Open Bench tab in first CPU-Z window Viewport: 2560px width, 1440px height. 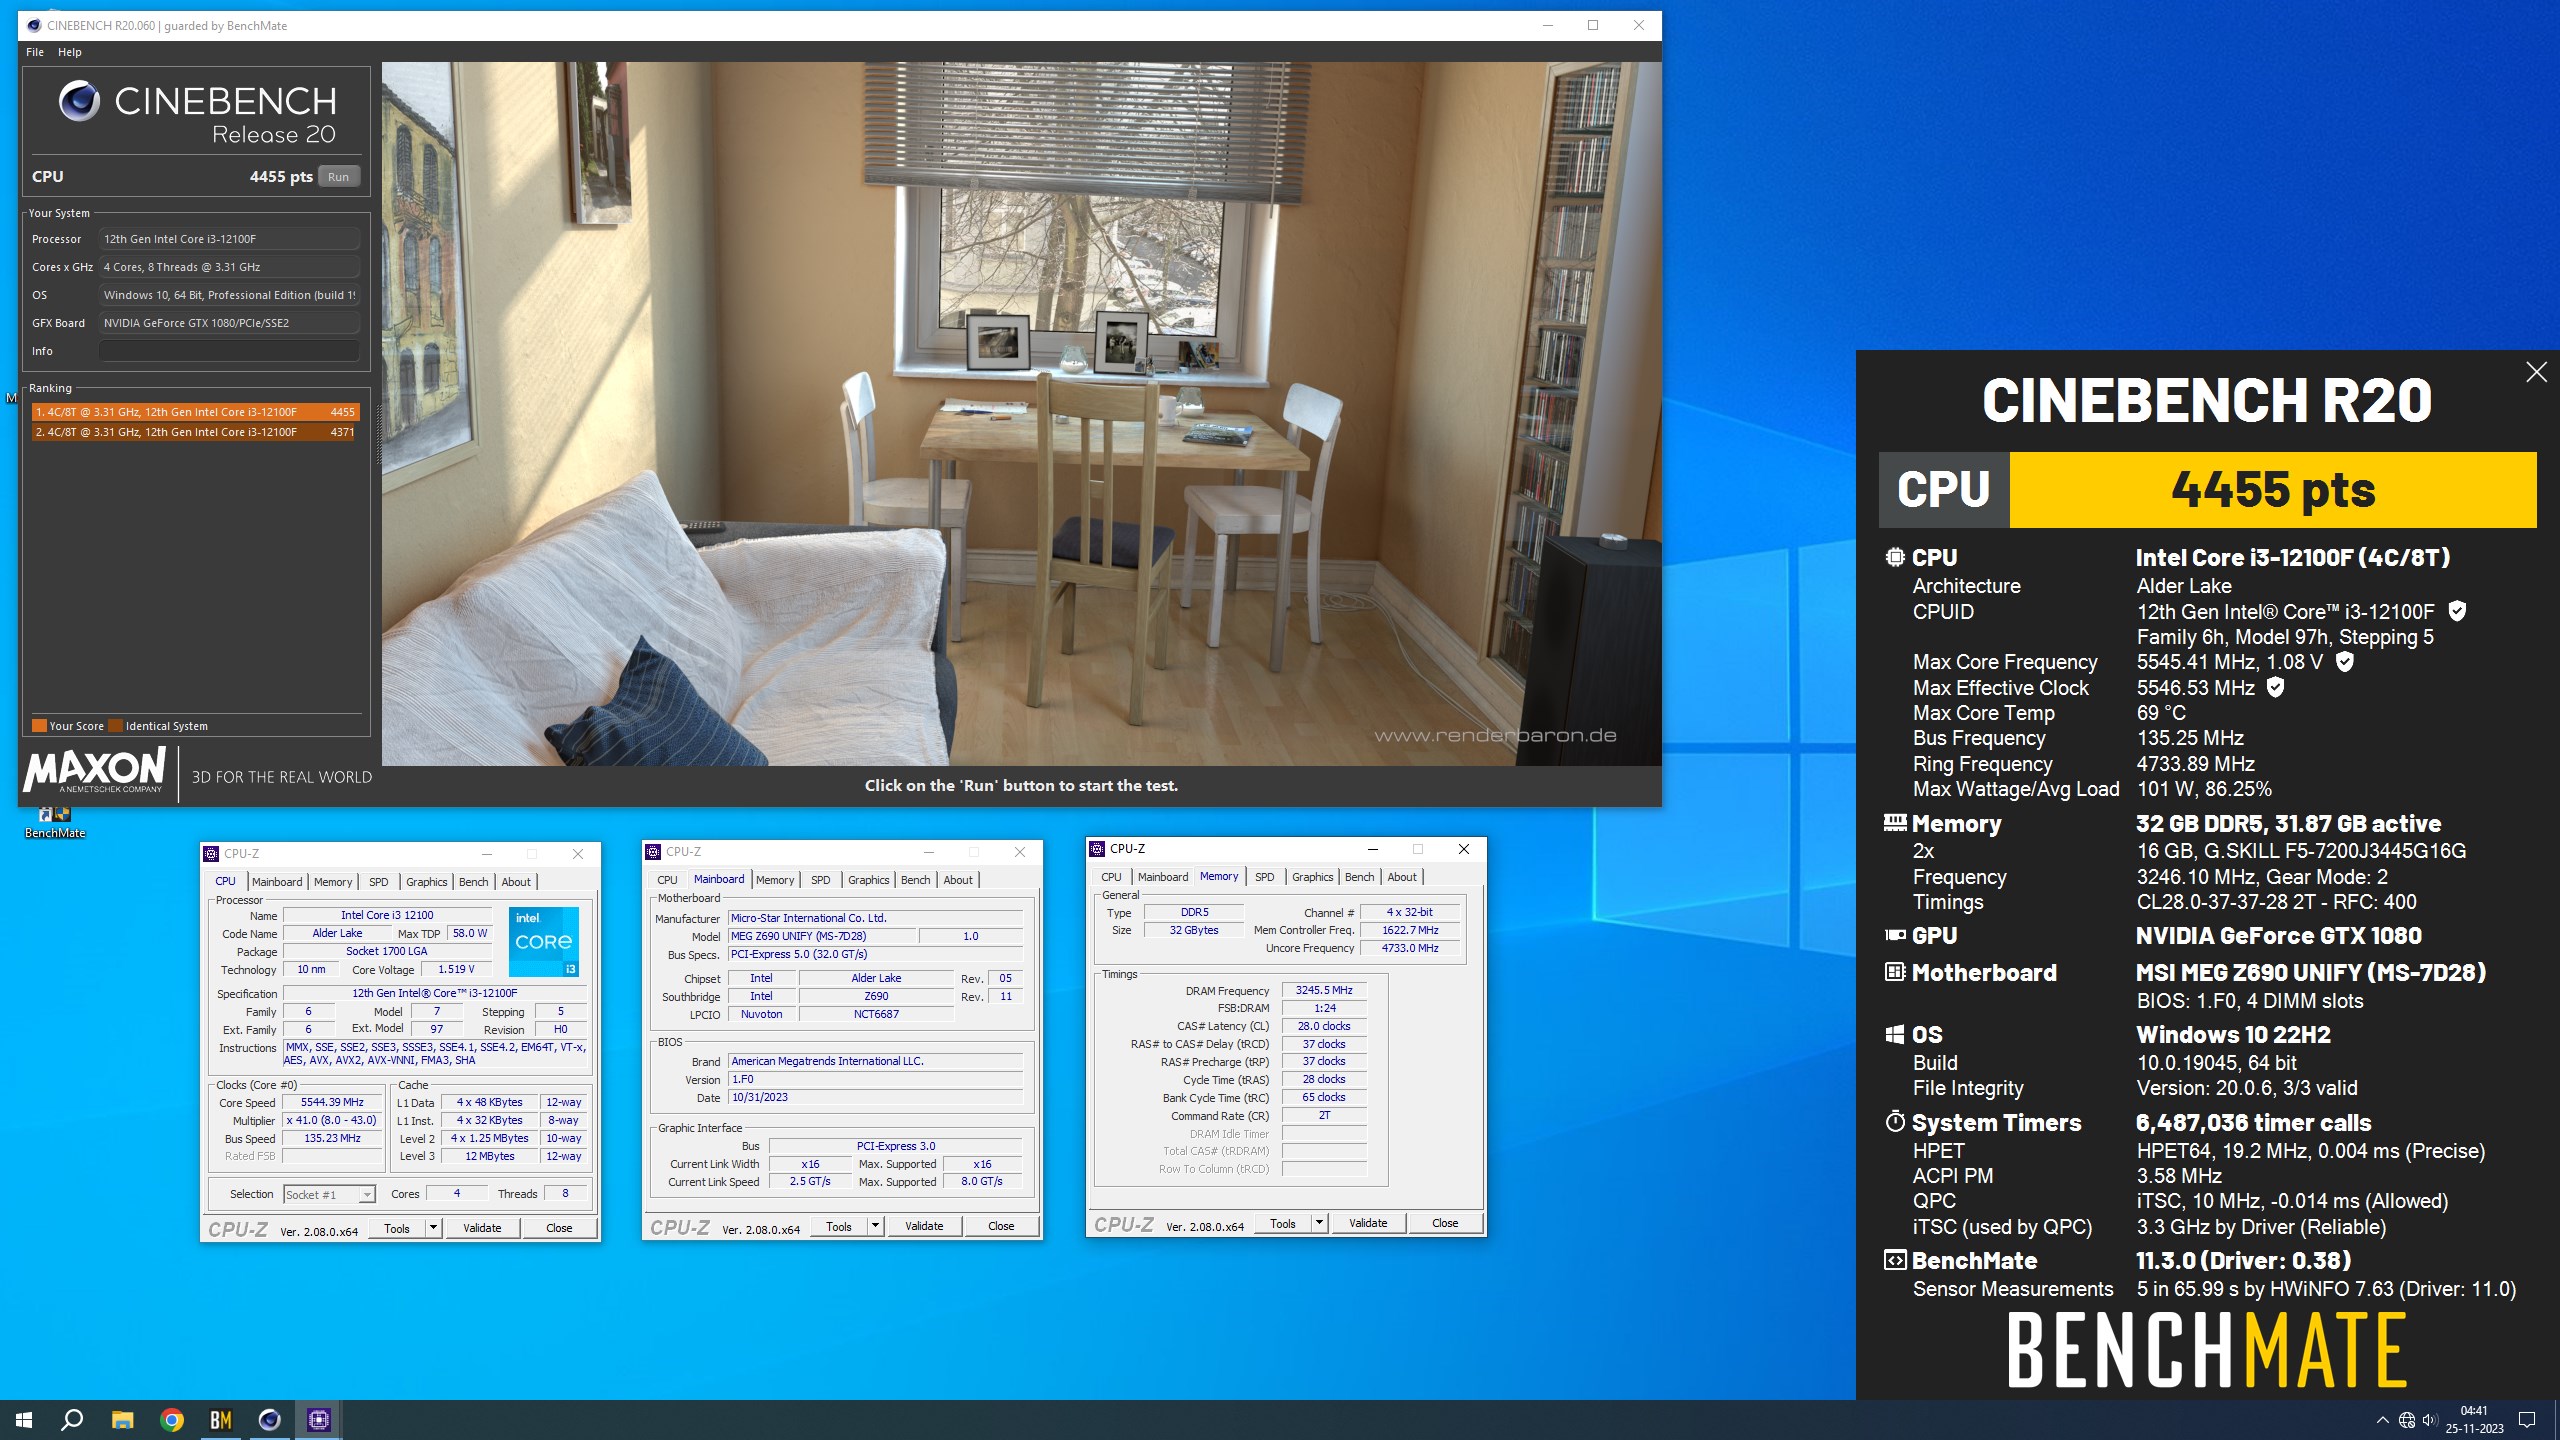coord(474,881)
